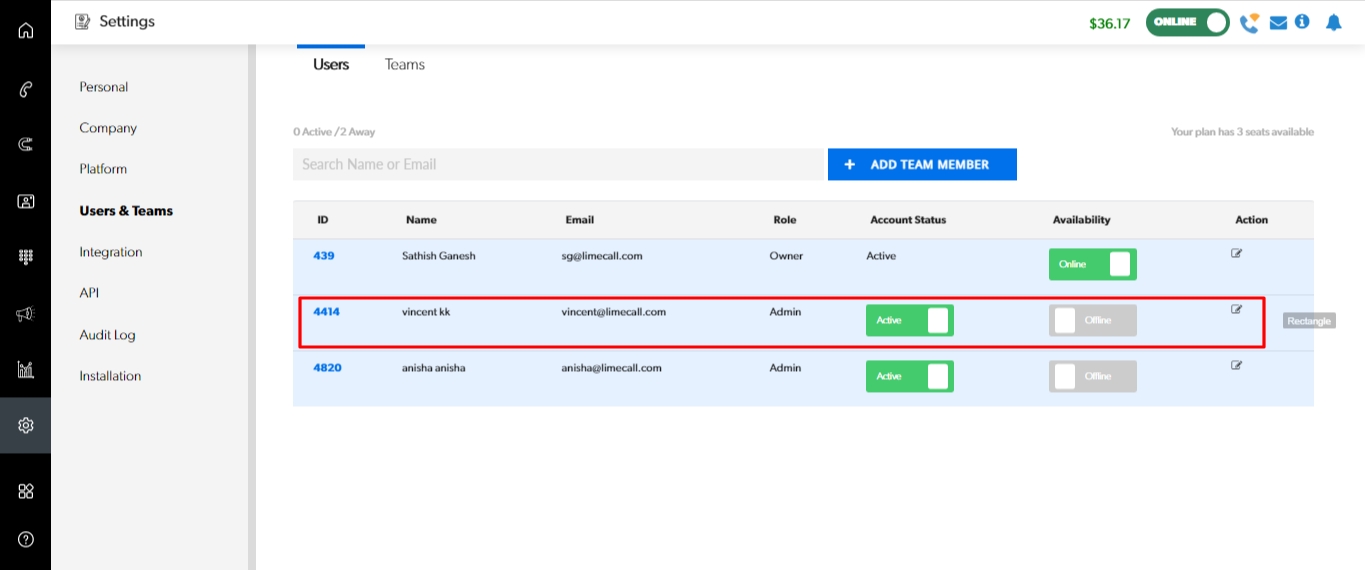Switch to the Teams tab
This screenshot has height=570, width=1365.
coord(405,64)
